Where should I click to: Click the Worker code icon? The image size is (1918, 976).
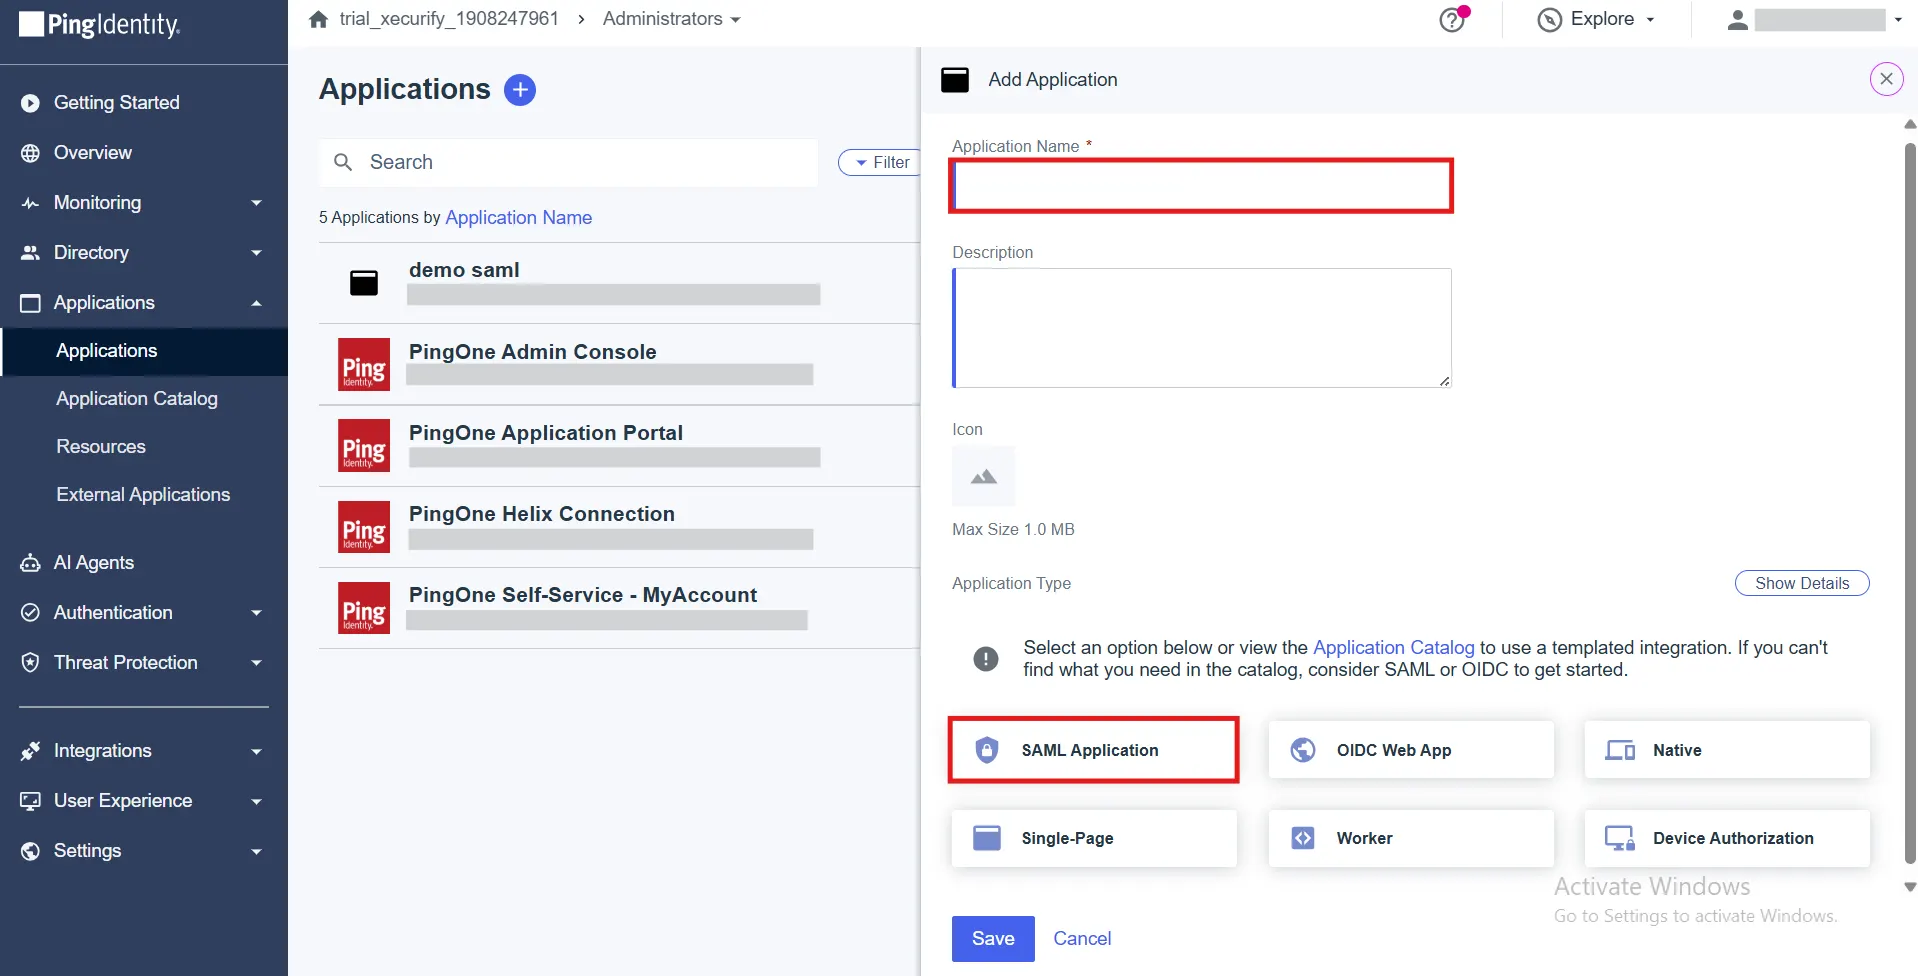[1303, 838]
